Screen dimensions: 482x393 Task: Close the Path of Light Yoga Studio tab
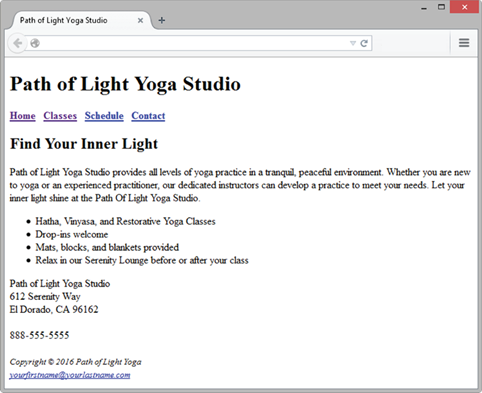(x=140, y=20)
